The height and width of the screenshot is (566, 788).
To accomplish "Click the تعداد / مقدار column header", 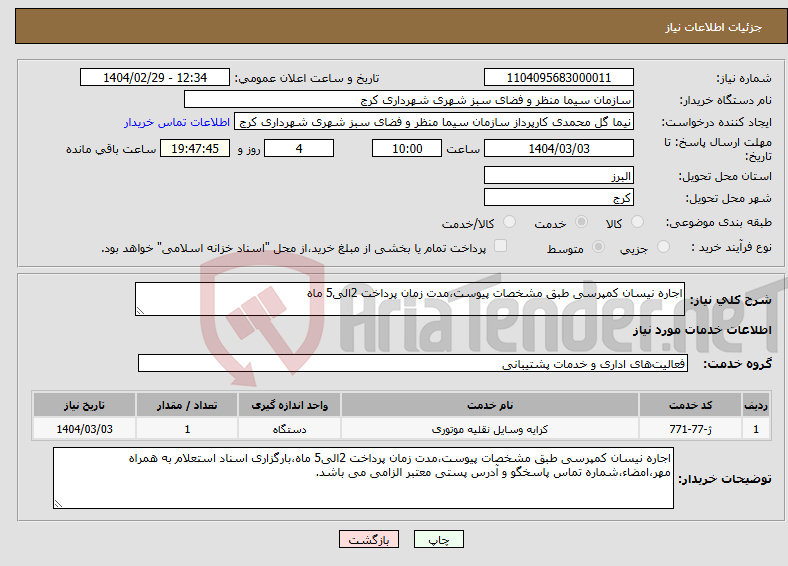I will [187, 405].
